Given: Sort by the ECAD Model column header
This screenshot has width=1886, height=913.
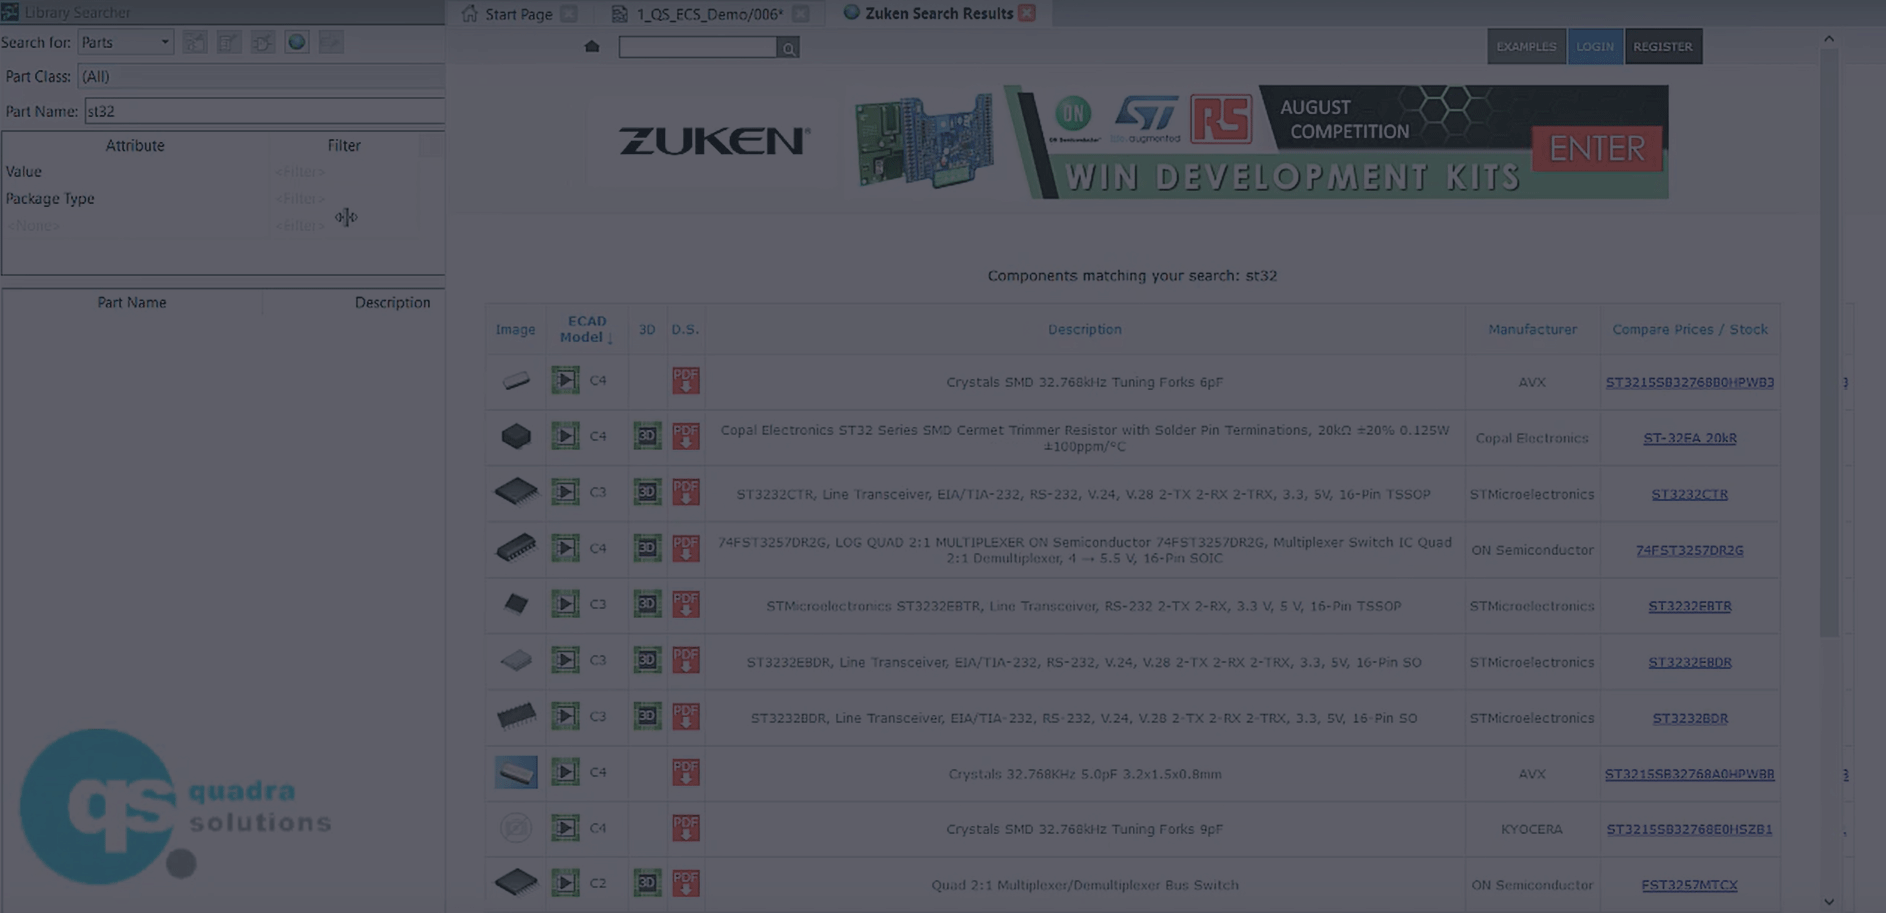Looking at the screenshot, I should [x=586, y=329].
